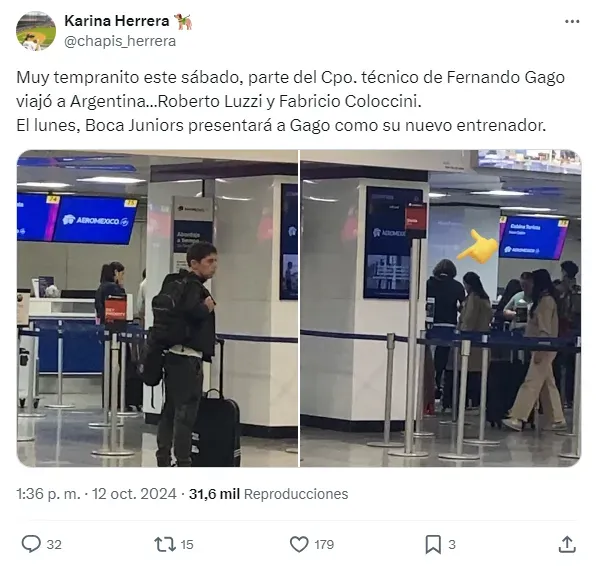Open the three-dot more options menu

tap(572, 22)
